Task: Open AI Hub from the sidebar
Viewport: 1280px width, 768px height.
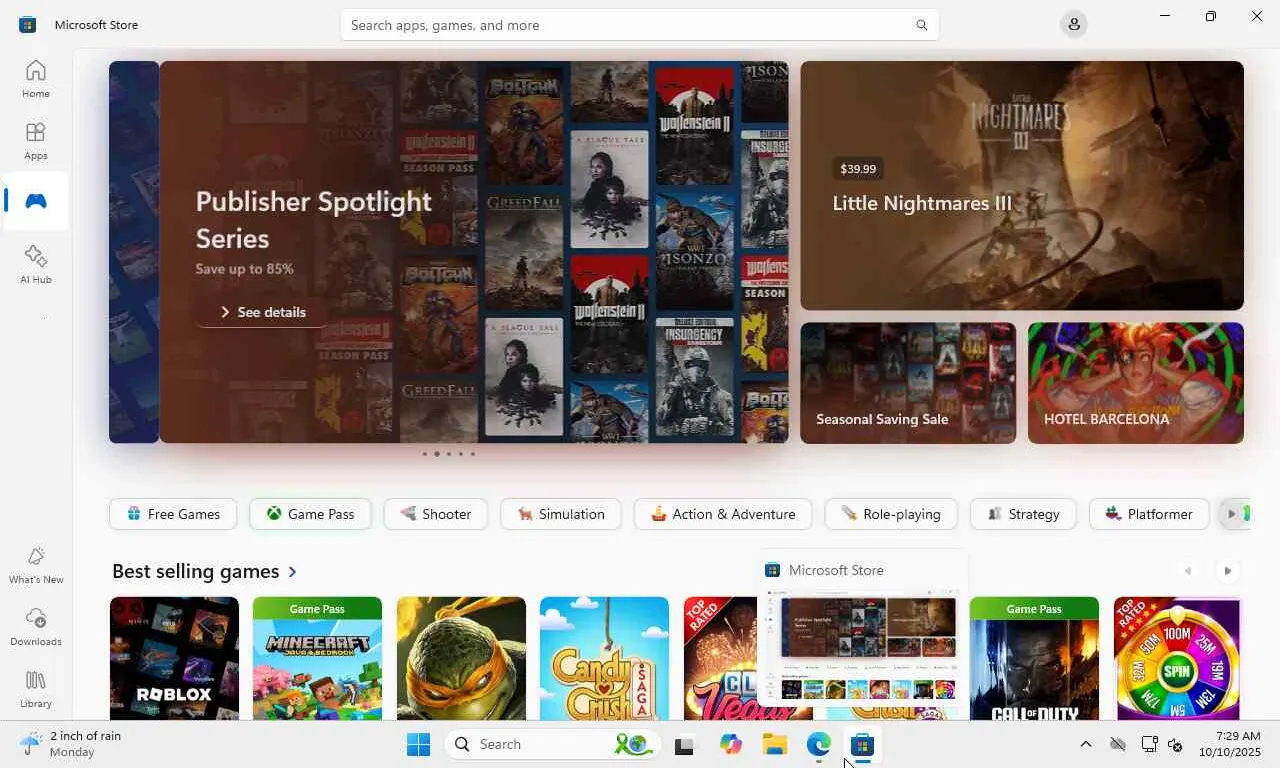Action: [x=36, y=265]
